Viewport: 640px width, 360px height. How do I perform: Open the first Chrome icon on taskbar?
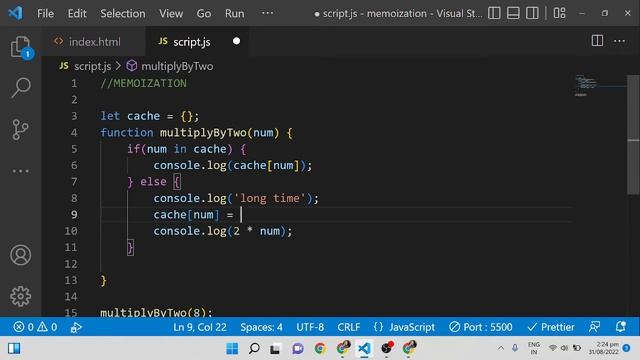click(x=320, y=348)
